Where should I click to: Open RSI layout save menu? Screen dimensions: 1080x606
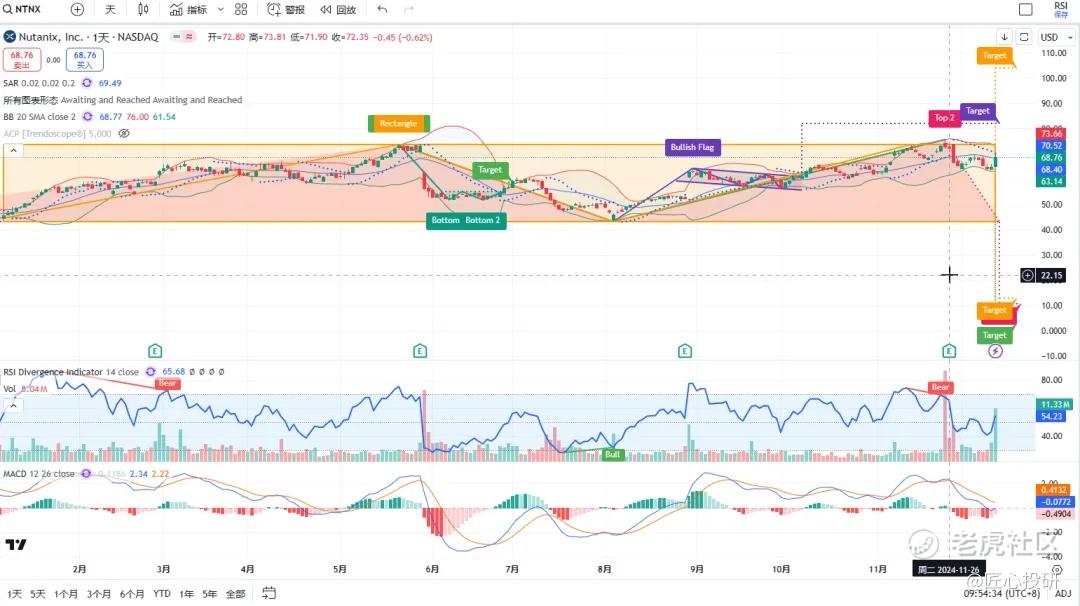click(1061, 10)
